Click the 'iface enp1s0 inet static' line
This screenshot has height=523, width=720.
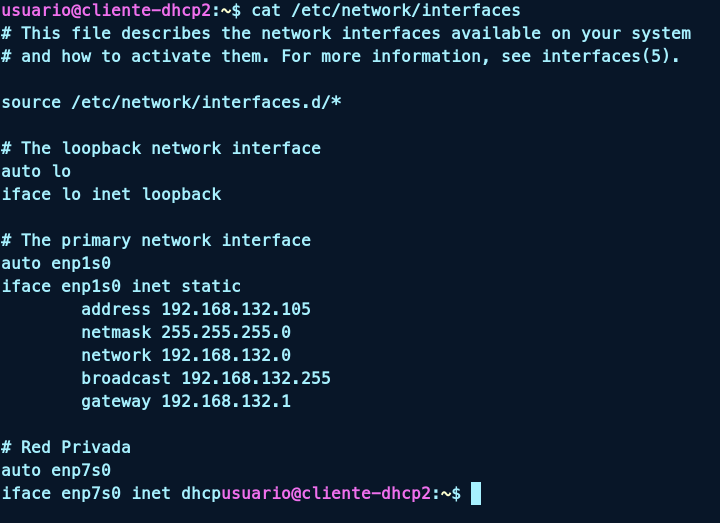click(121, 286)
